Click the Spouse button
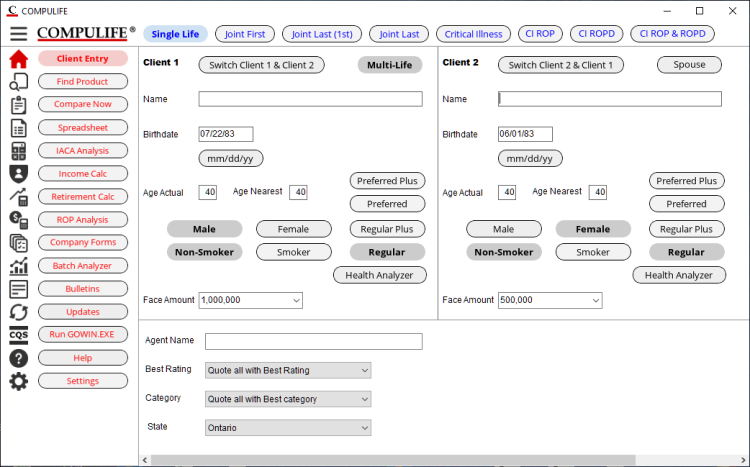 (689, 65)
